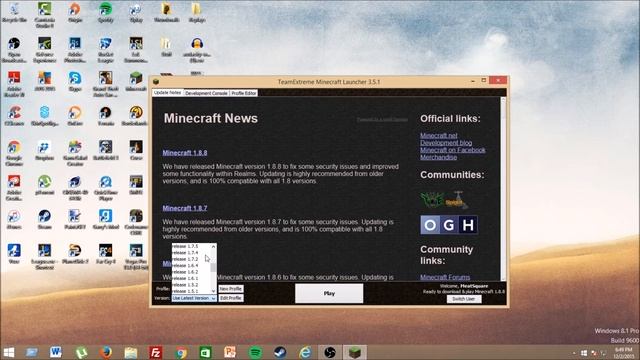Click version list scroll-up arrow
This screenshot has width=640, height=360.
[213, 247]
